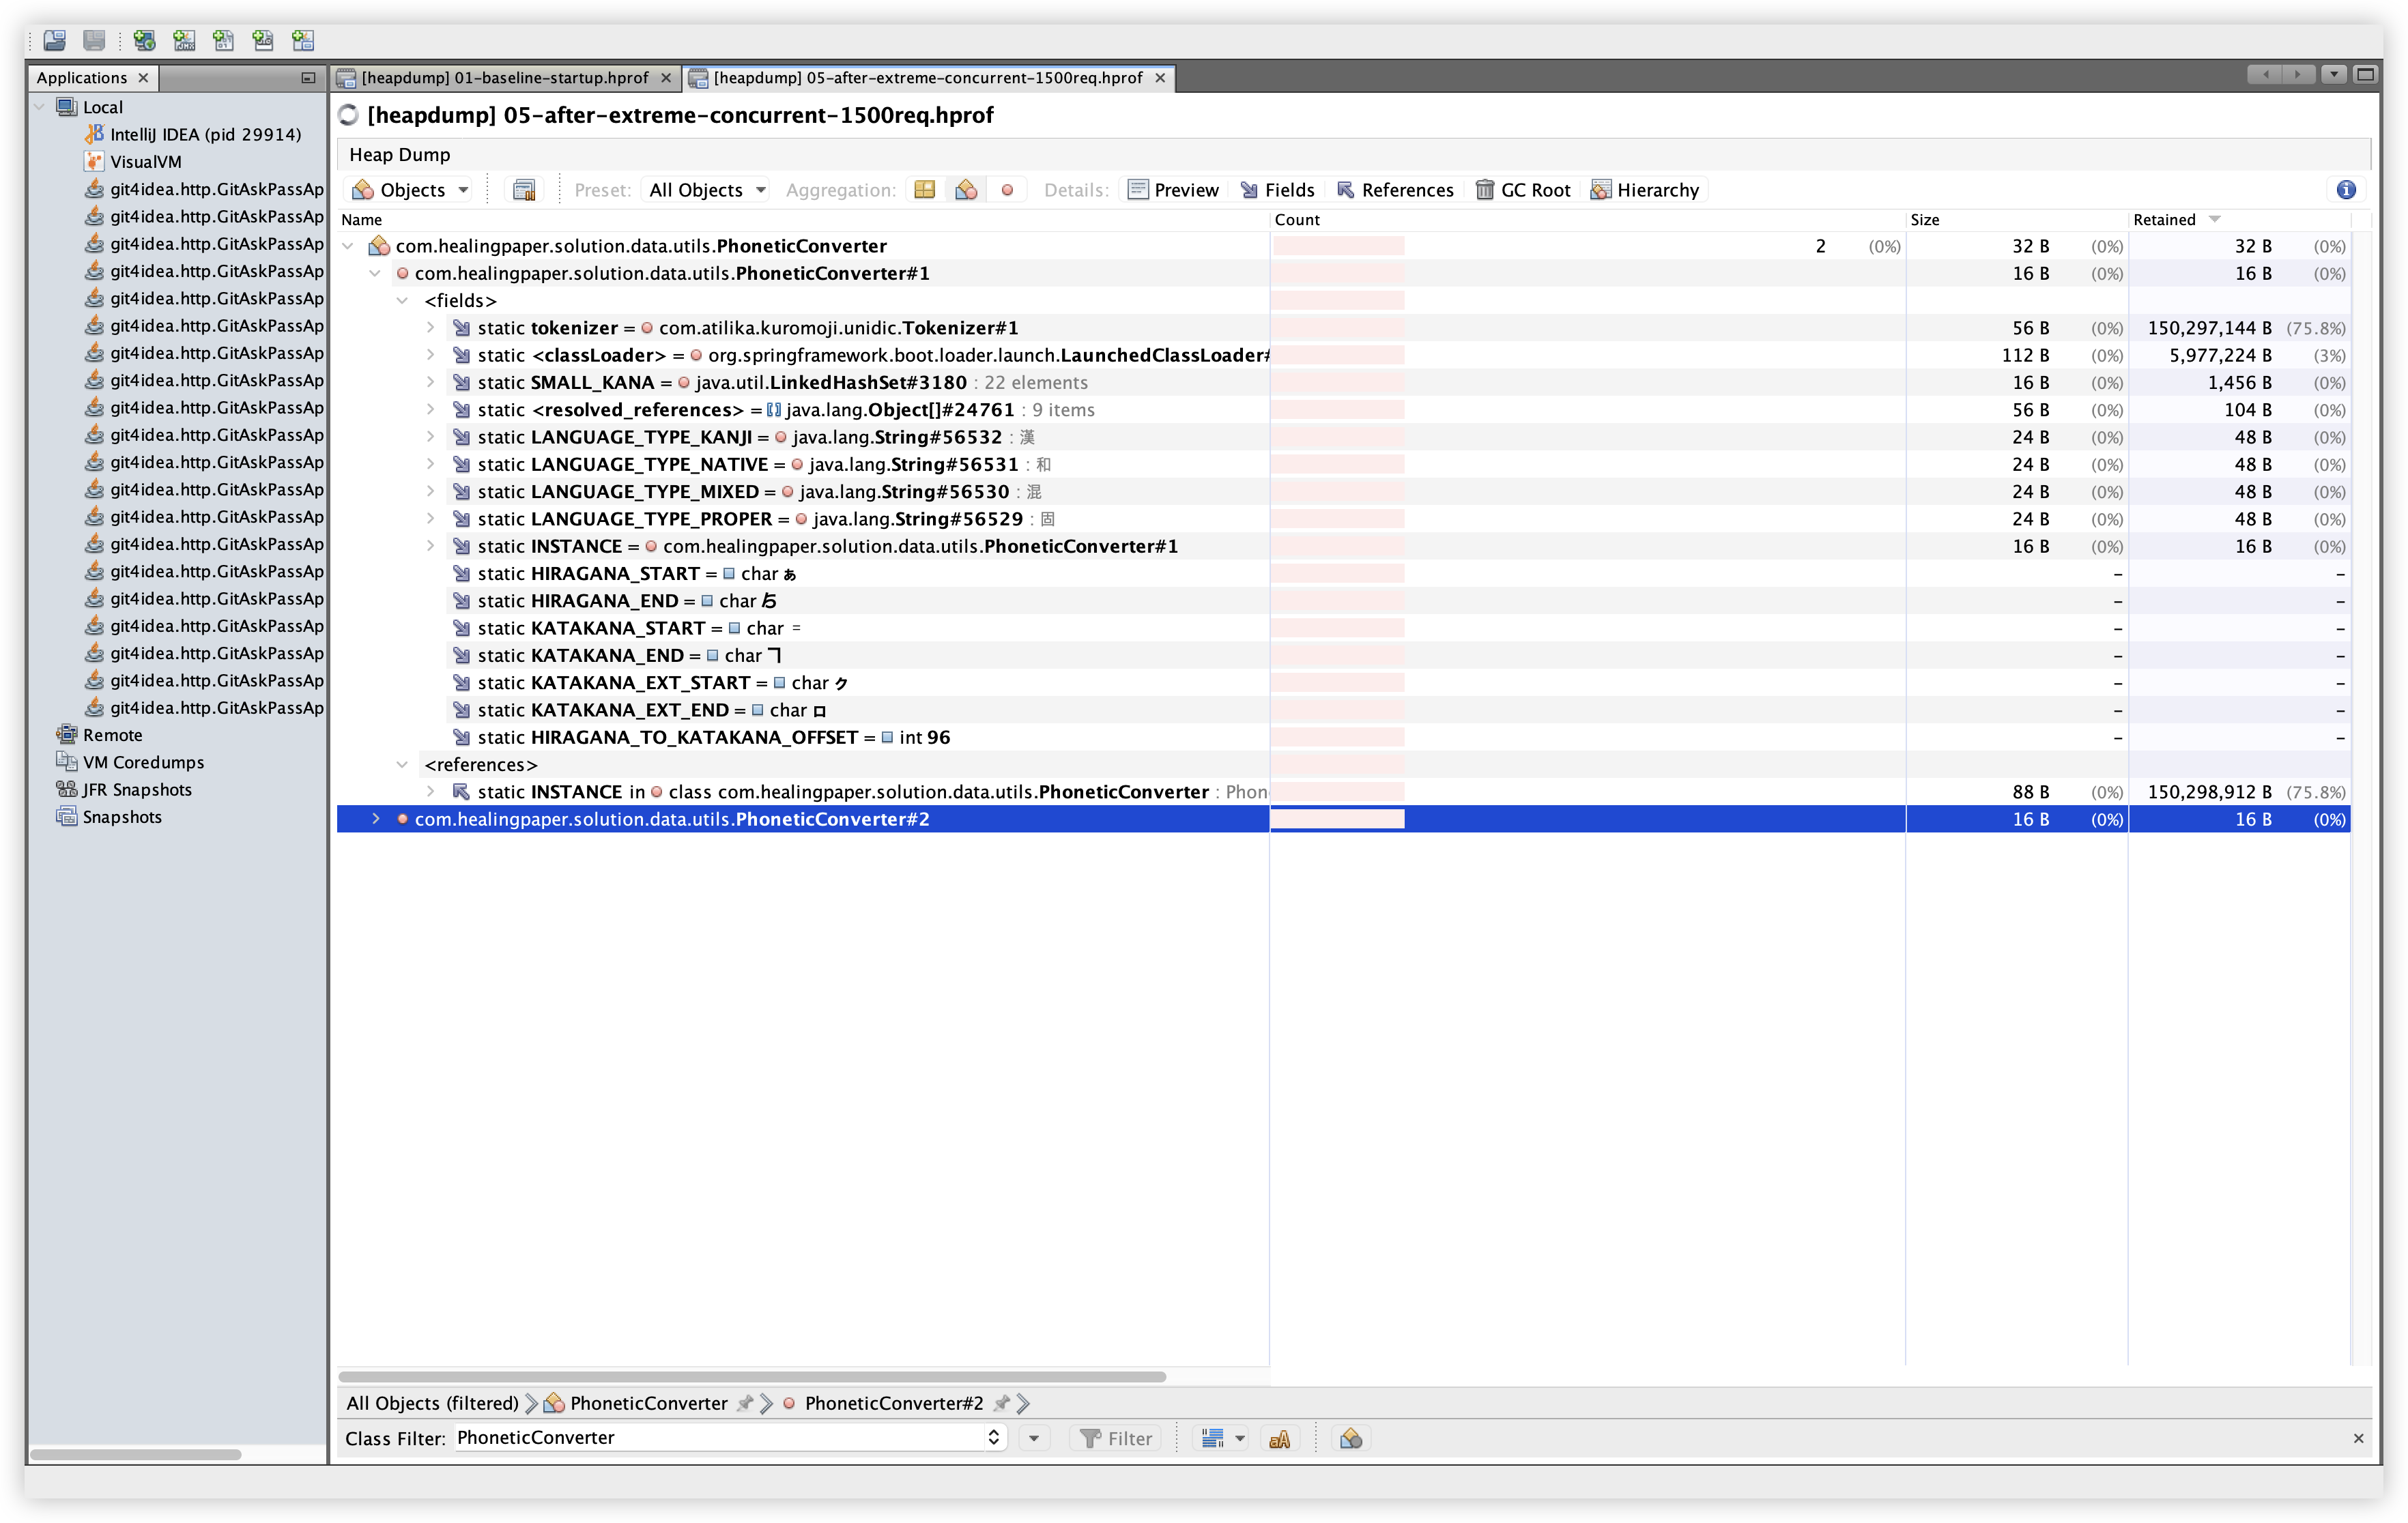This screenshot has height=1523, width=2408.
Task: Expand the PhoneticConverter#2 tree node
Action: pos(376,819)
